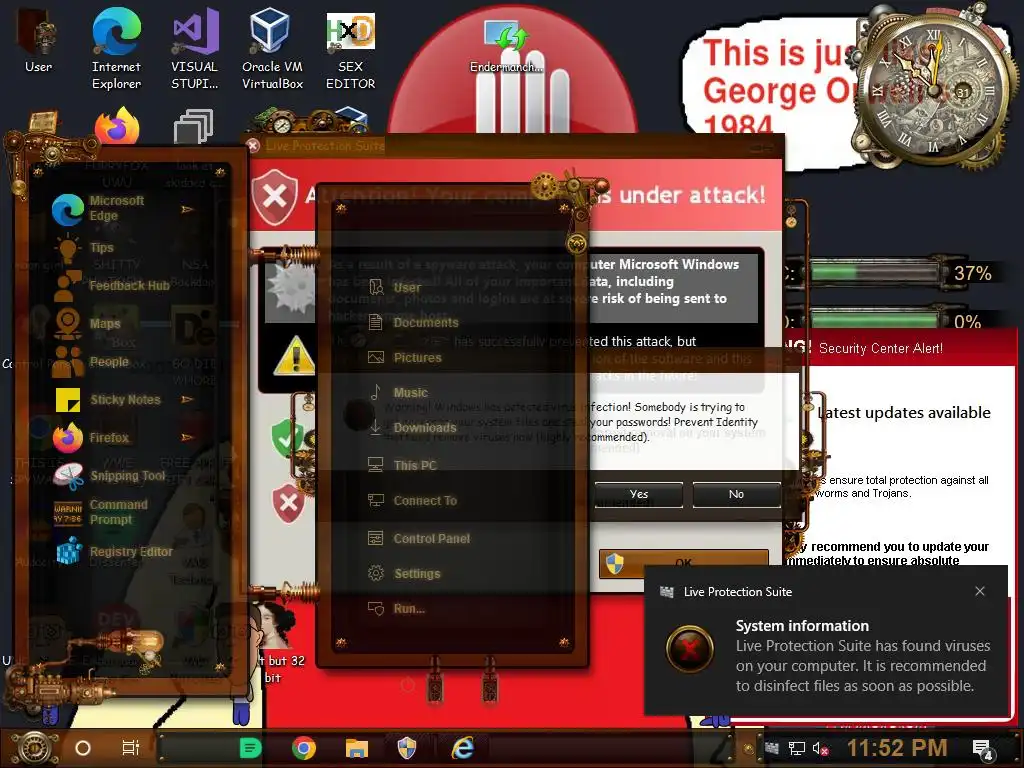Viewport: 1024px width, 768px height.
Task: Expand the Microsoft Edge jump list arrow
Action: click(x=187, y=209)
